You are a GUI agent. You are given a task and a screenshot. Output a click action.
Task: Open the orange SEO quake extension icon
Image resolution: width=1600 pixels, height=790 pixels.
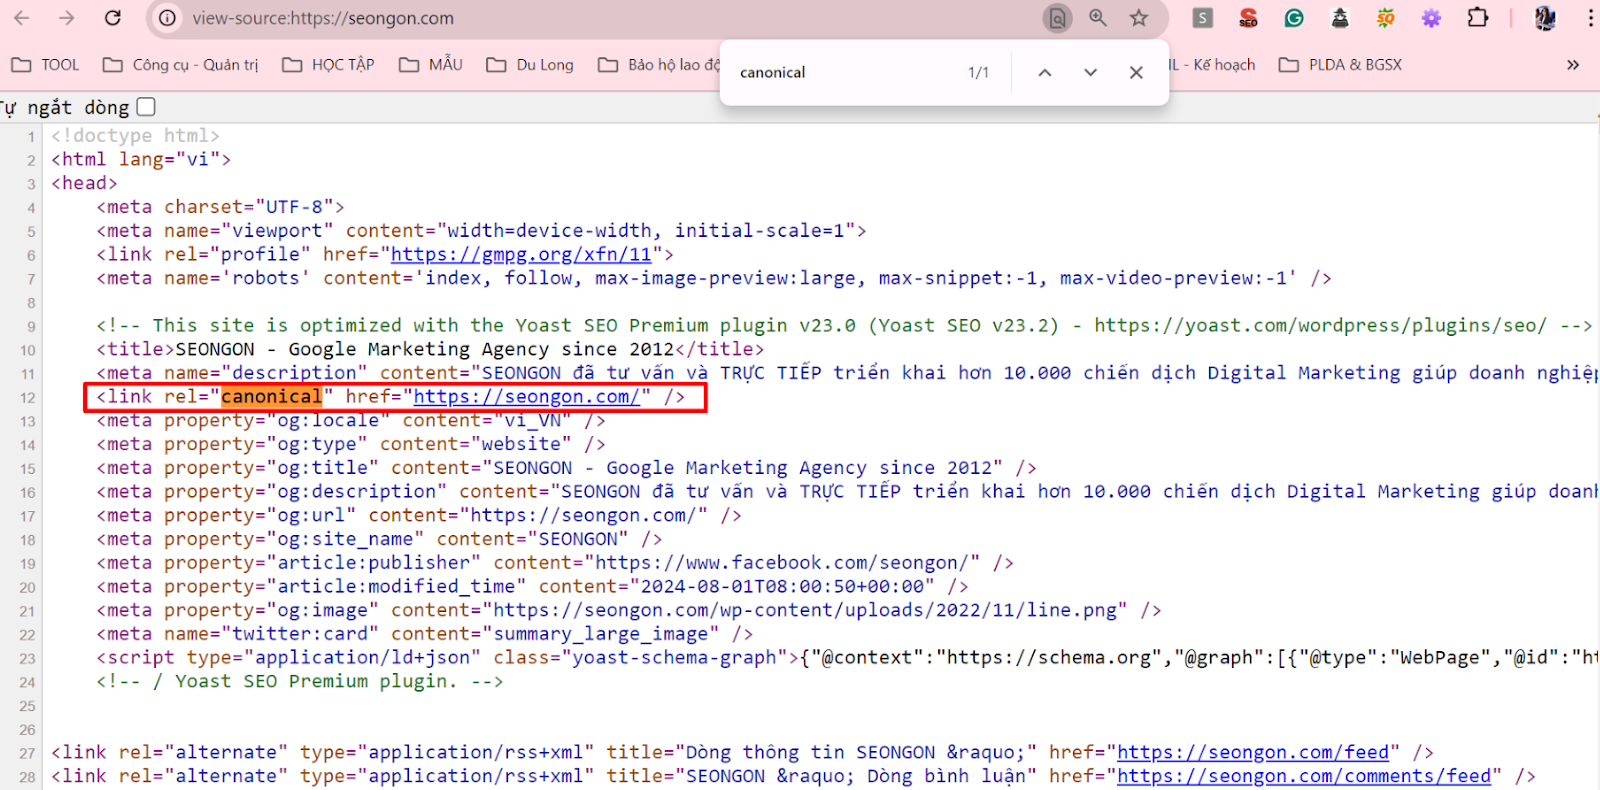pos(1386,18)
